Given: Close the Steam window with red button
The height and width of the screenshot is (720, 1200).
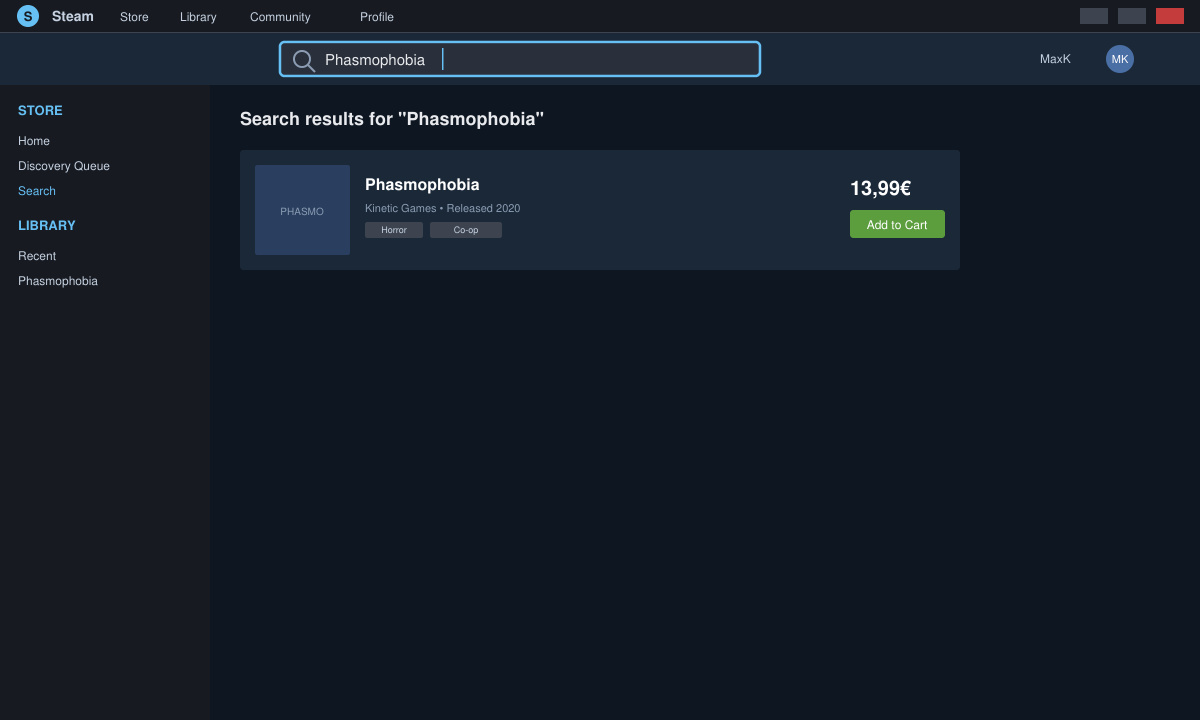Looking at the screenshot, I should pos(1170,16).
